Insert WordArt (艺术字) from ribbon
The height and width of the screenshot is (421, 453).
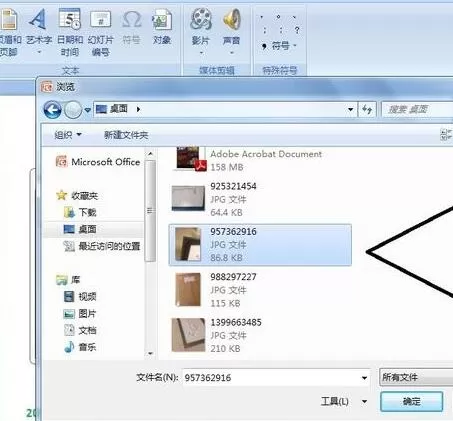(x=39, y=30)
